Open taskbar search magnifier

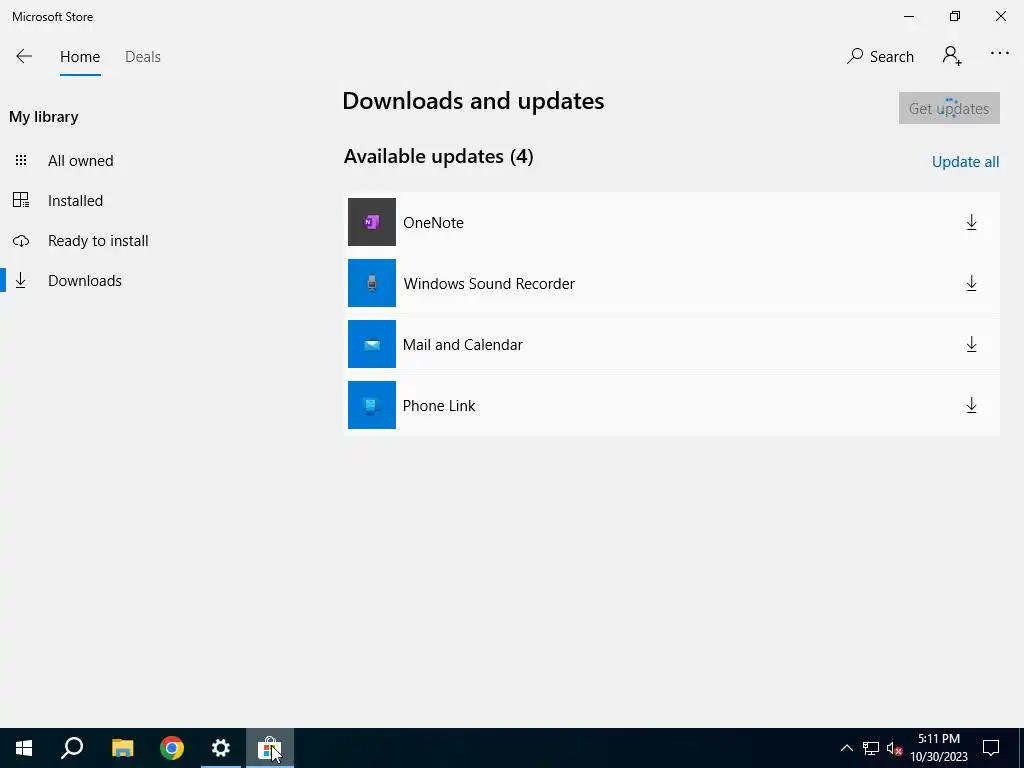[72, 748]
